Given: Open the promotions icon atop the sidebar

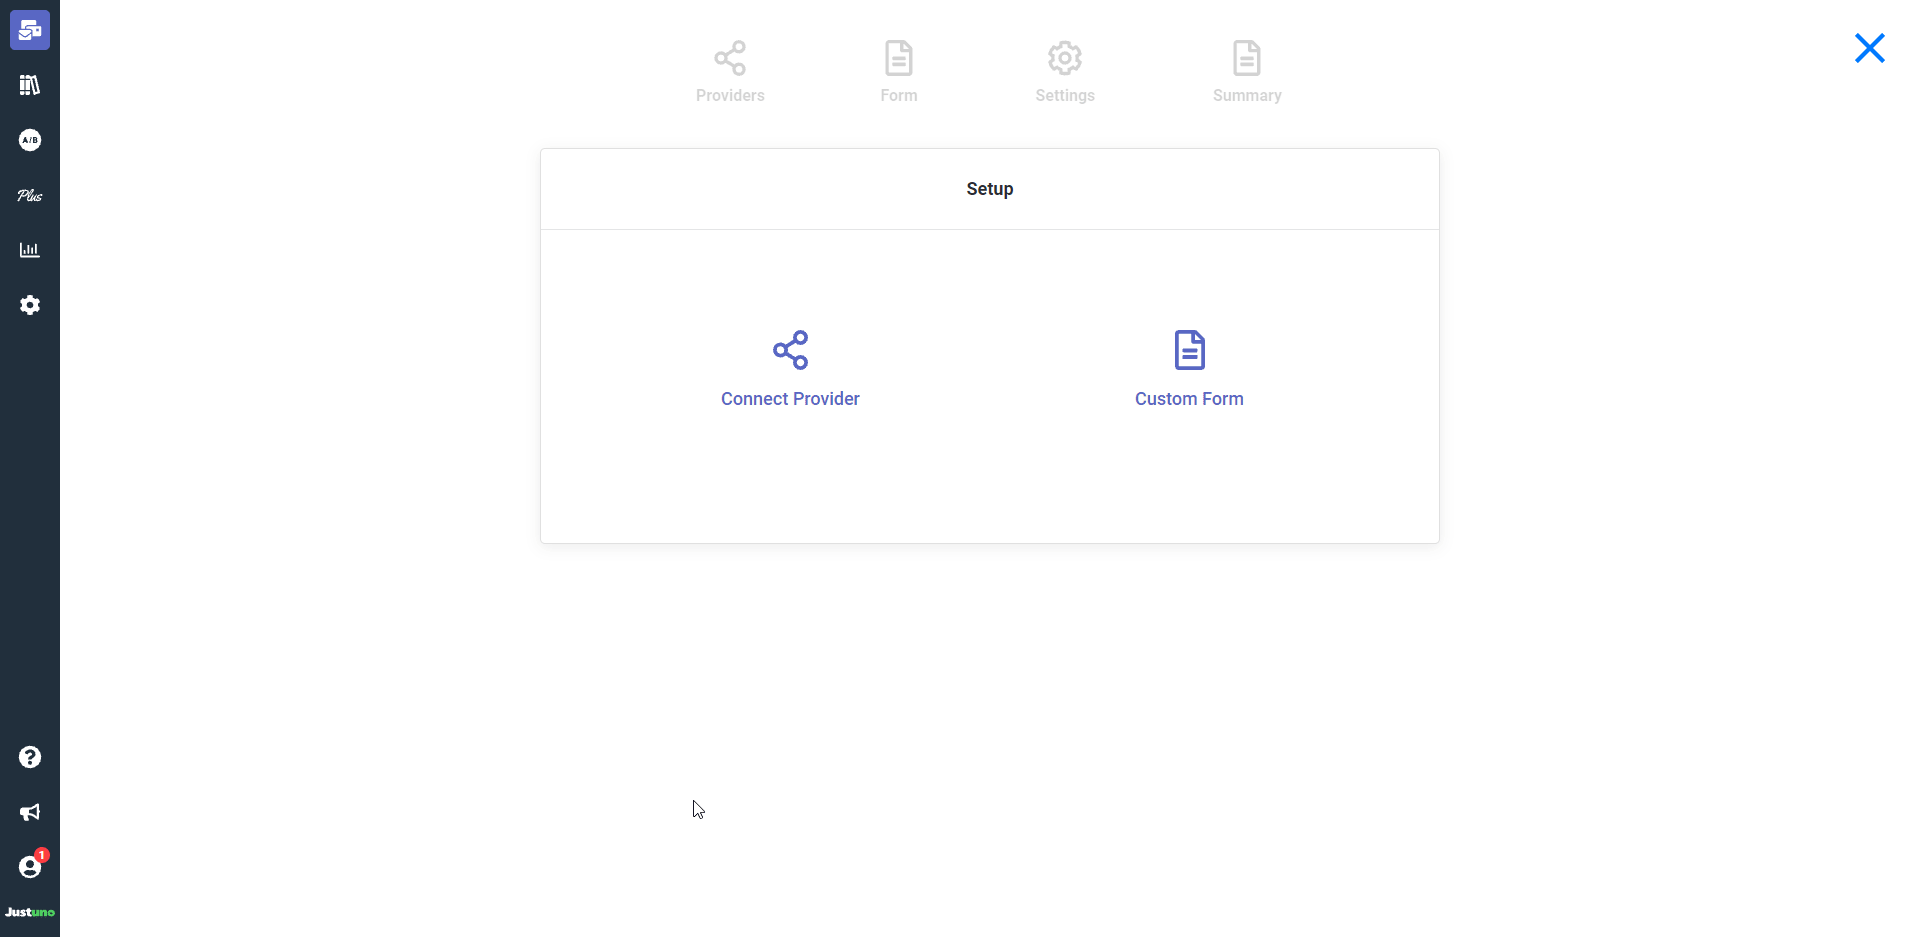Looking at the screenshot, I should tap(30, 30).
